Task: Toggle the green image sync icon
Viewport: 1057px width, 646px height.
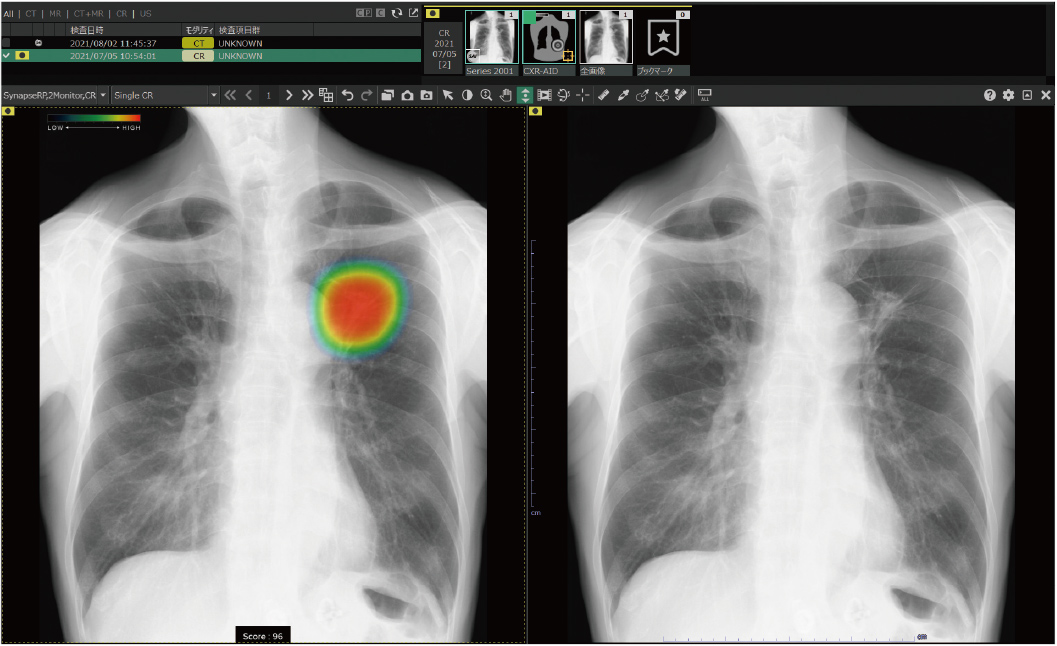Action: pyautogui.click(x=525, y=94)
